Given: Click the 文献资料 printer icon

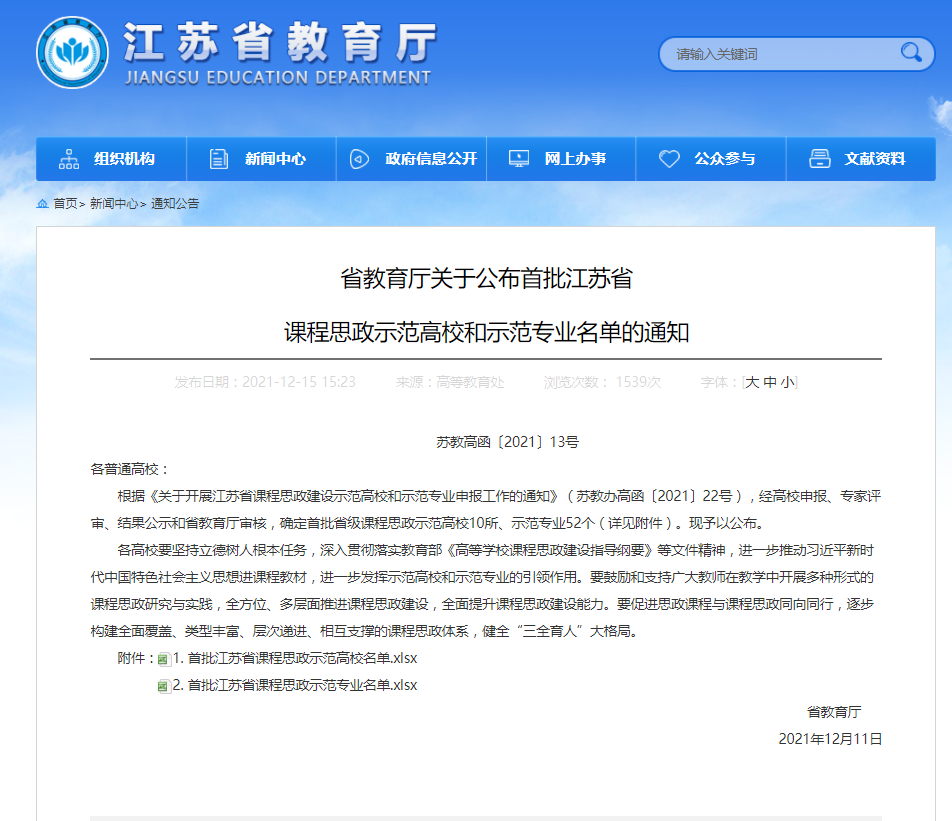Looking at the screenshot, I should pyautogui.click(x=819, y=159).
